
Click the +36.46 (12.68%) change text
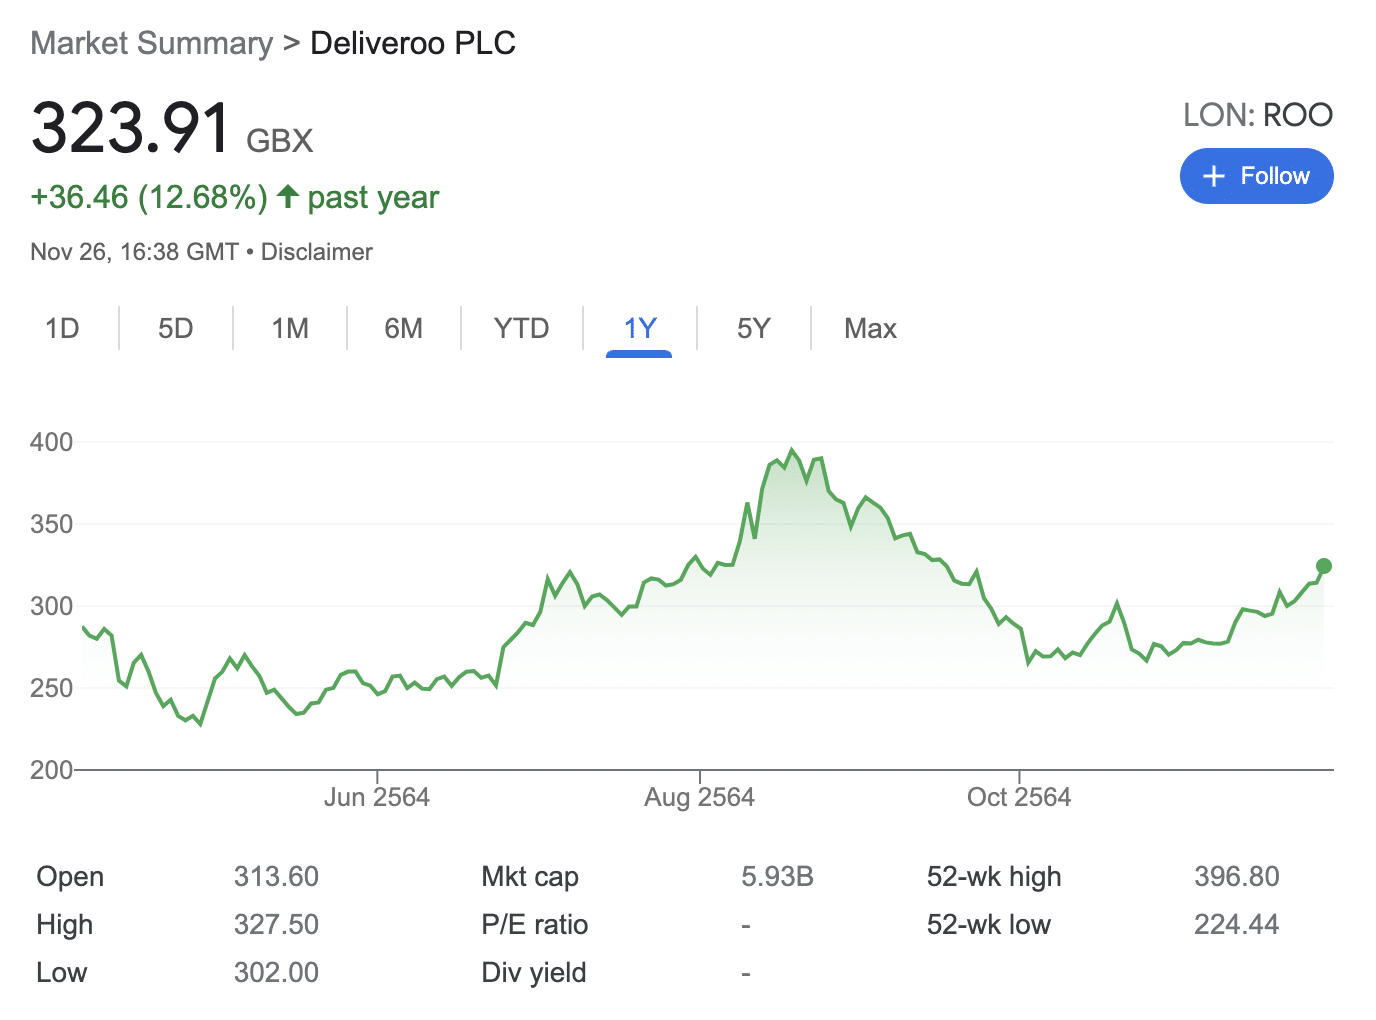(146, 197)
